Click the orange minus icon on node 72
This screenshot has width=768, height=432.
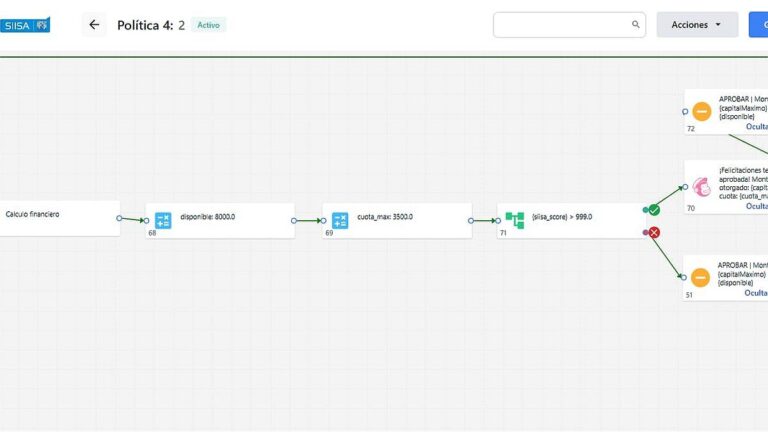pyautogui.click(x=701, y=112)
